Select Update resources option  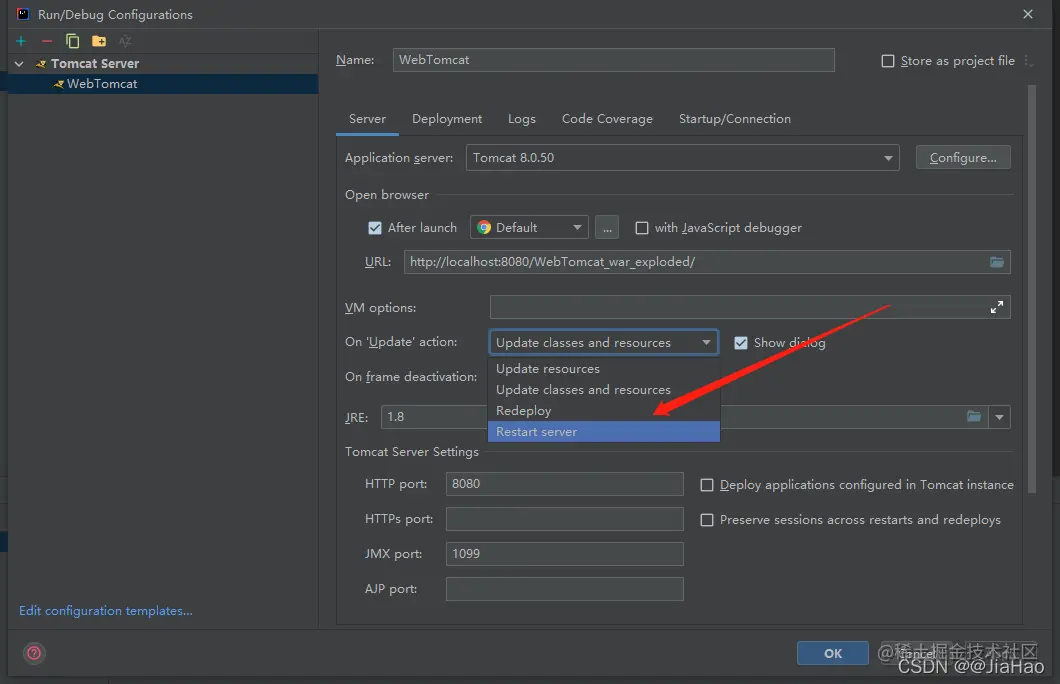click(603, 368)
